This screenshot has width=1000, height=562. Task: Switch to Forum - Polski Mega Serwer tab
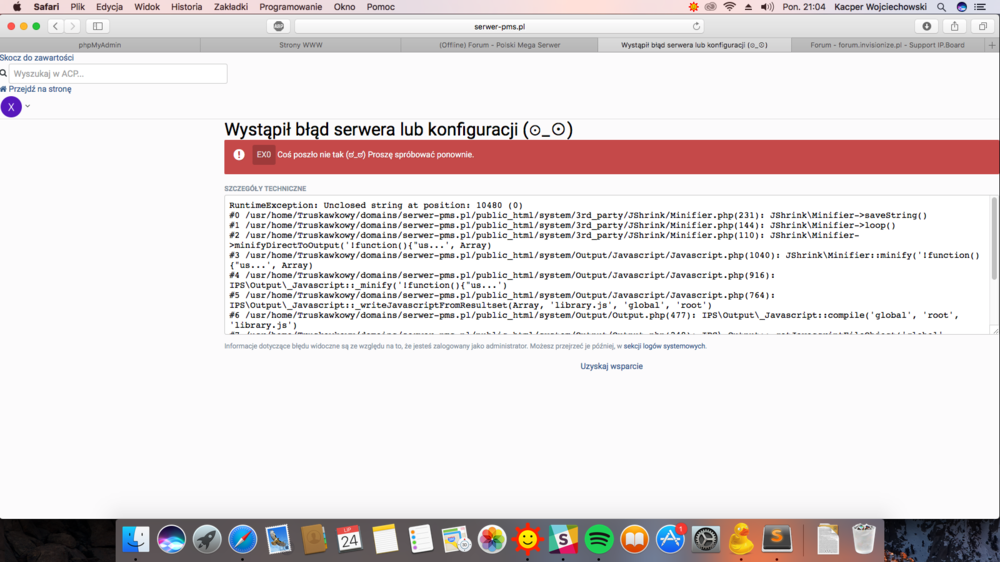coord(499,45)
